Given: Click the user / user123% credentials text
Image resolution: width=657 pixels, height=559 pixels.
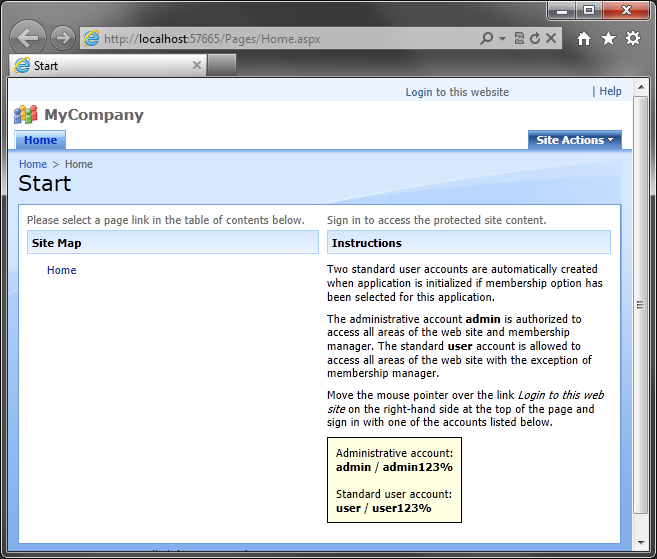Looking at the screenshot, I should tap(383, 508).
